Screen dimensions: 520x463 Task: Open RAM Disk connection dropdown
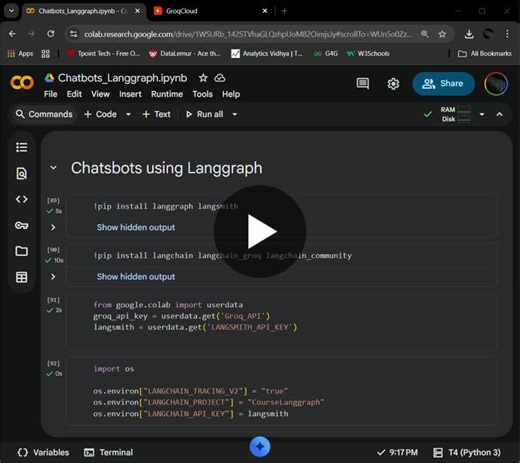pyautogui.click(x=482, y=114)
